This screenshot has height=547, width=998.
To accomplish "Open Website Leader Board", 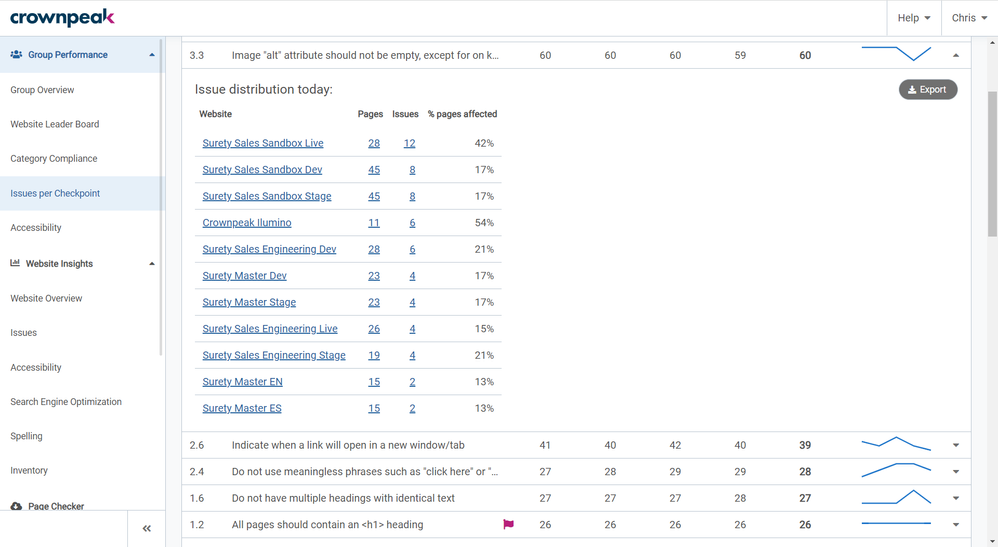I will click(55, 124).
